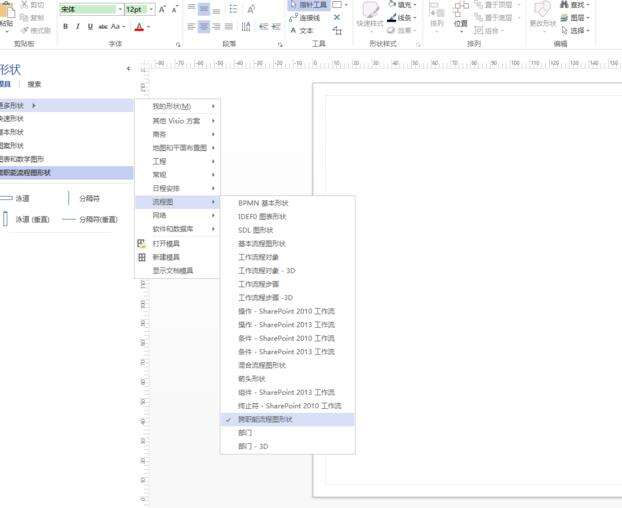Click the Quick Styles (快速样式) button
The width and height of the screenshot is (622, 508).
[370, 15]
